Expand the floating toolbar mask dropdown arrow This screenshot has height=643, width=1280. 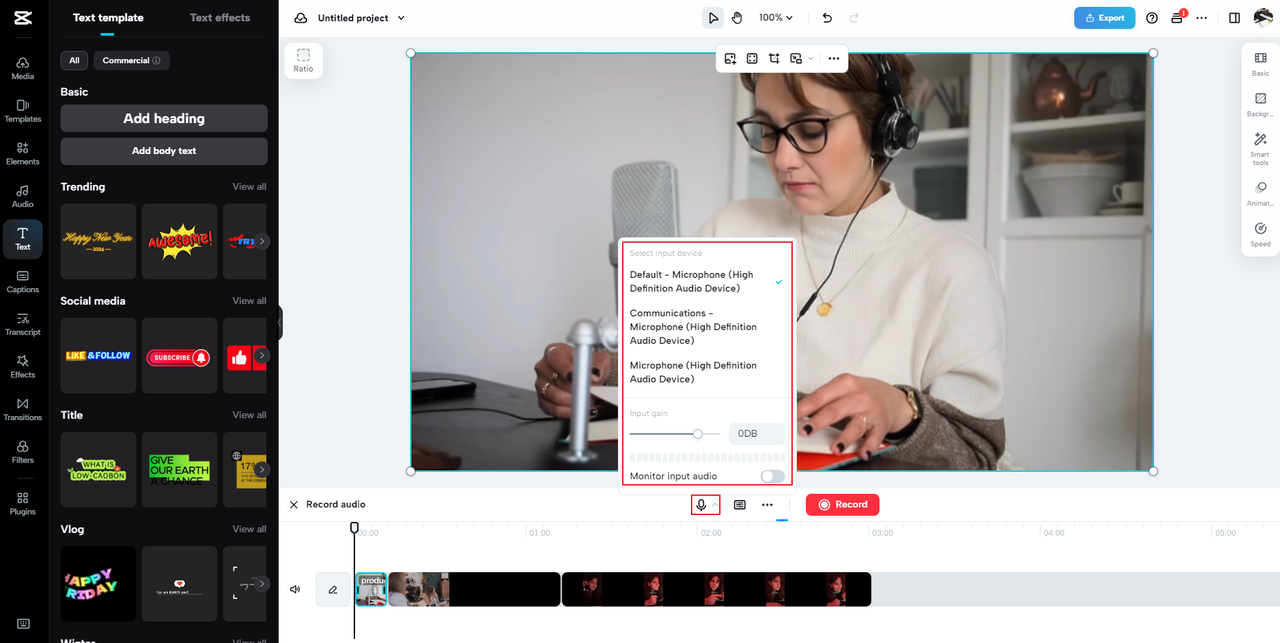tap(810, 59)
